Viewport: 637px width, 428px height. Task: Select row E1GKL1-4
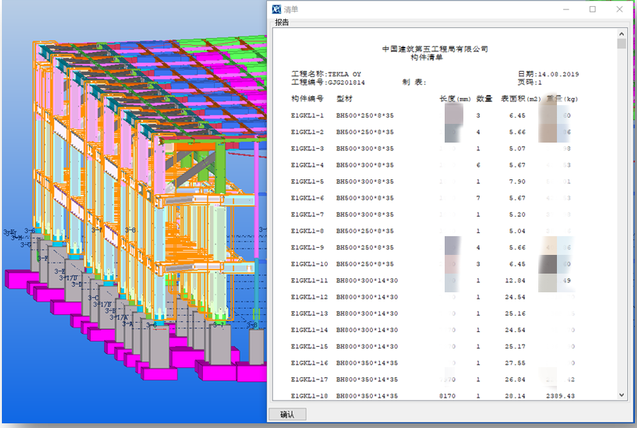pyautogui.click(x=433, y=165)
